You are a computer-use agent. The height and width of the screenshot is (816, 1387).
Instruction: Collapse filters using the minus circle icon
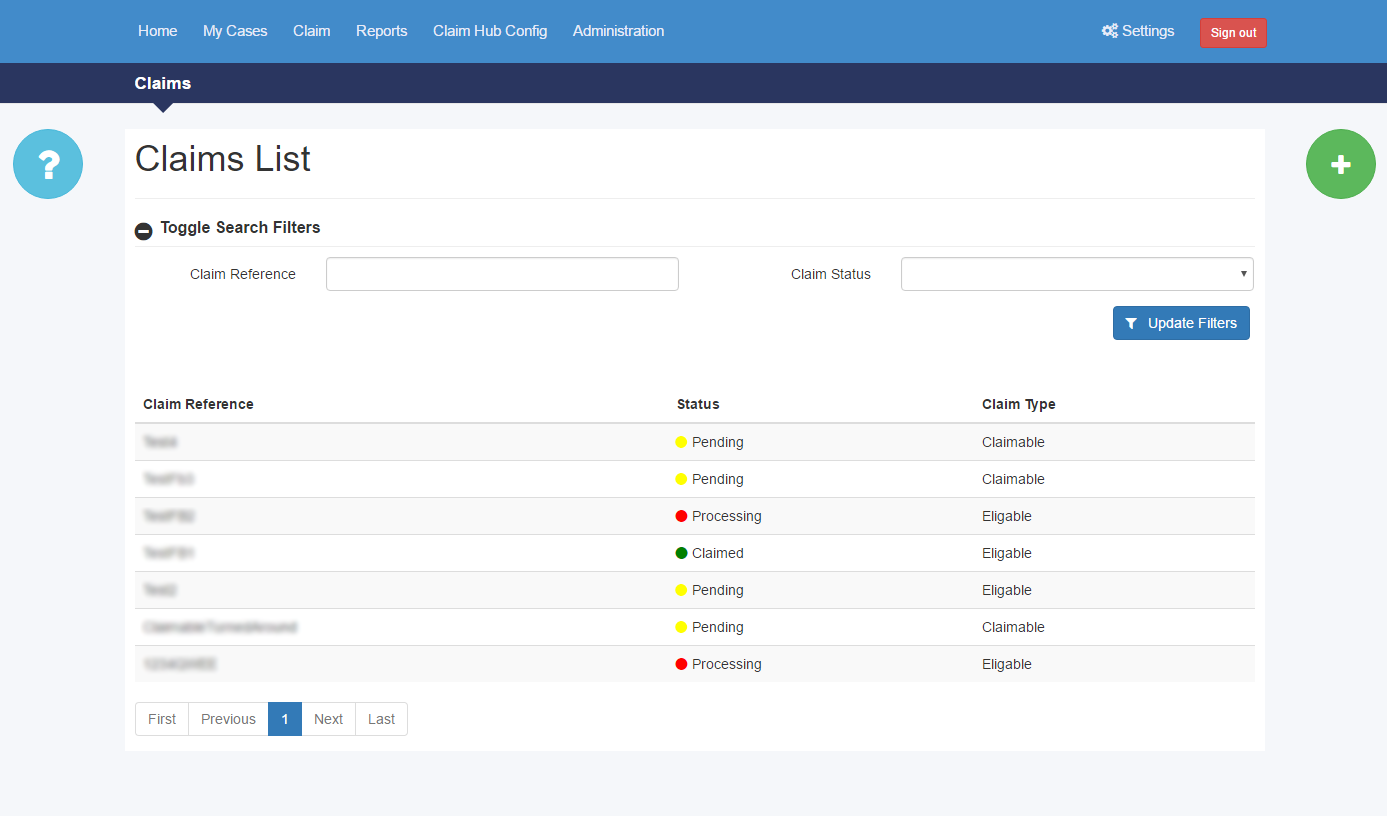tap(144, 231)
